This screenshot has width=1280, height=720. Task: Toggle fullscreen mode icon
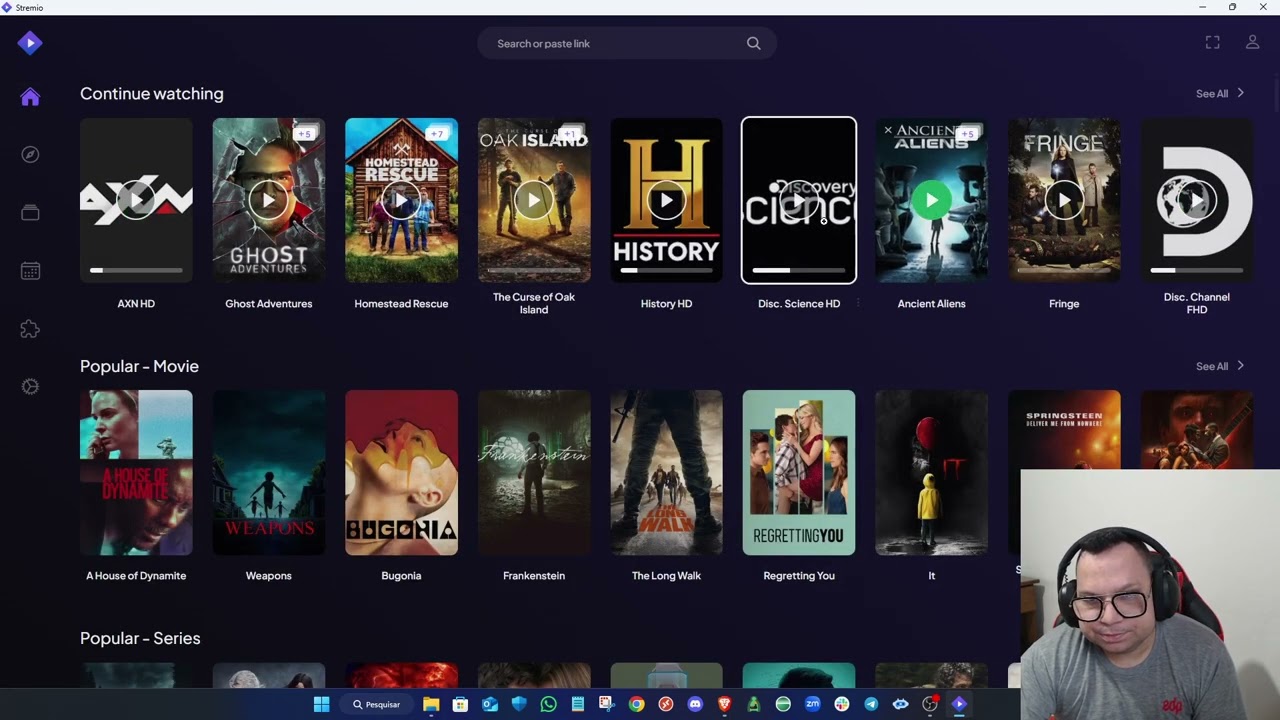[1212, 42]
